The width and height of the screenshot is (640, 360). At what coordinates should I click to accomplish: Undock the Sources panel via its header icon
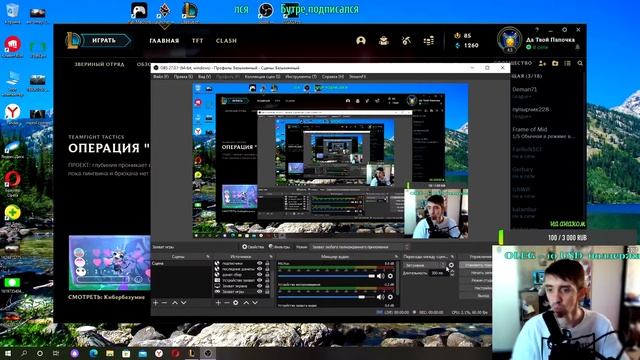[x=271, y=257]
